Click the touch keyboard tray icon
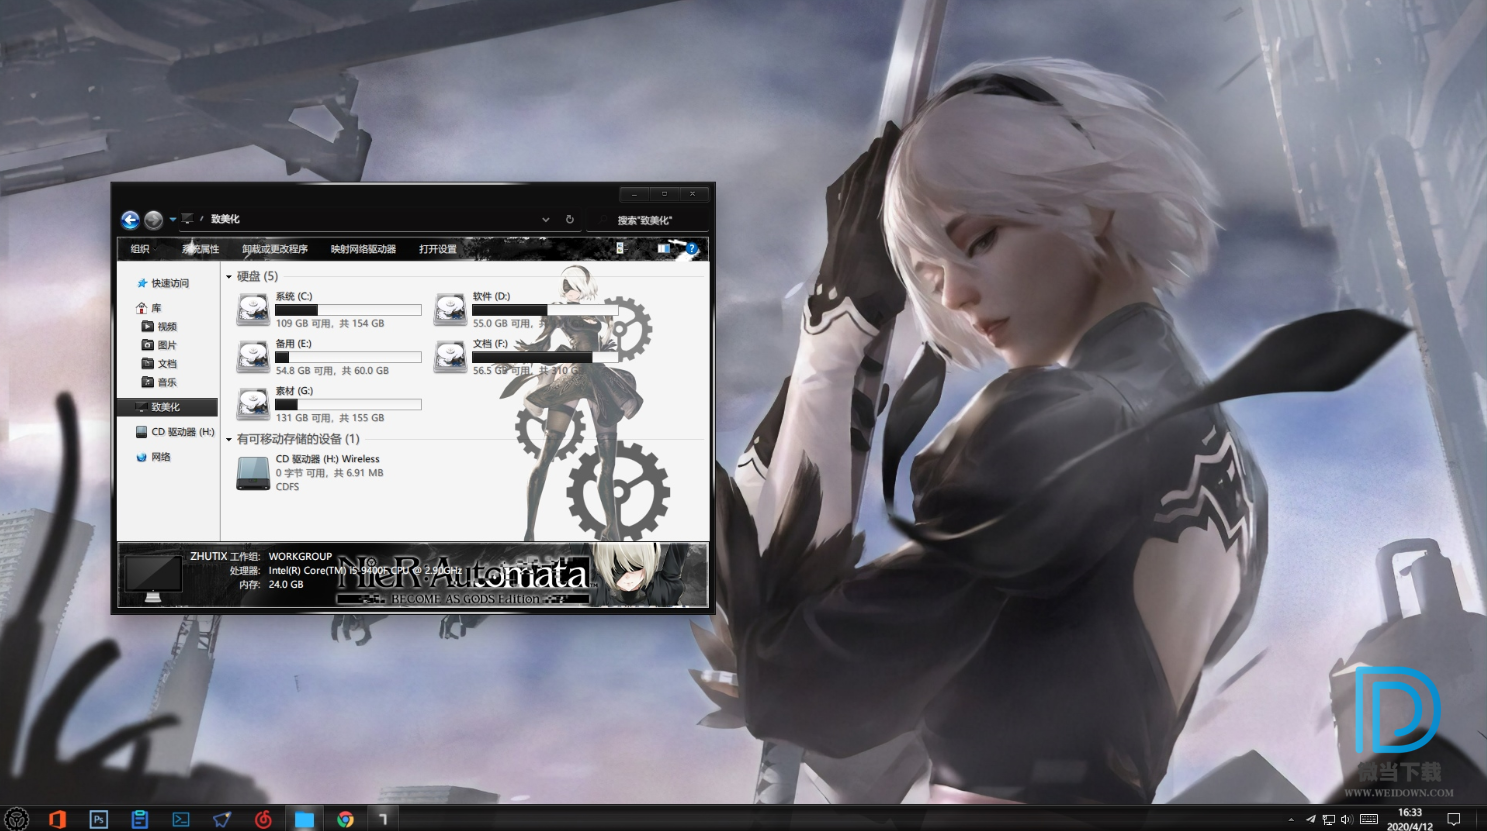 [1369, 819]
